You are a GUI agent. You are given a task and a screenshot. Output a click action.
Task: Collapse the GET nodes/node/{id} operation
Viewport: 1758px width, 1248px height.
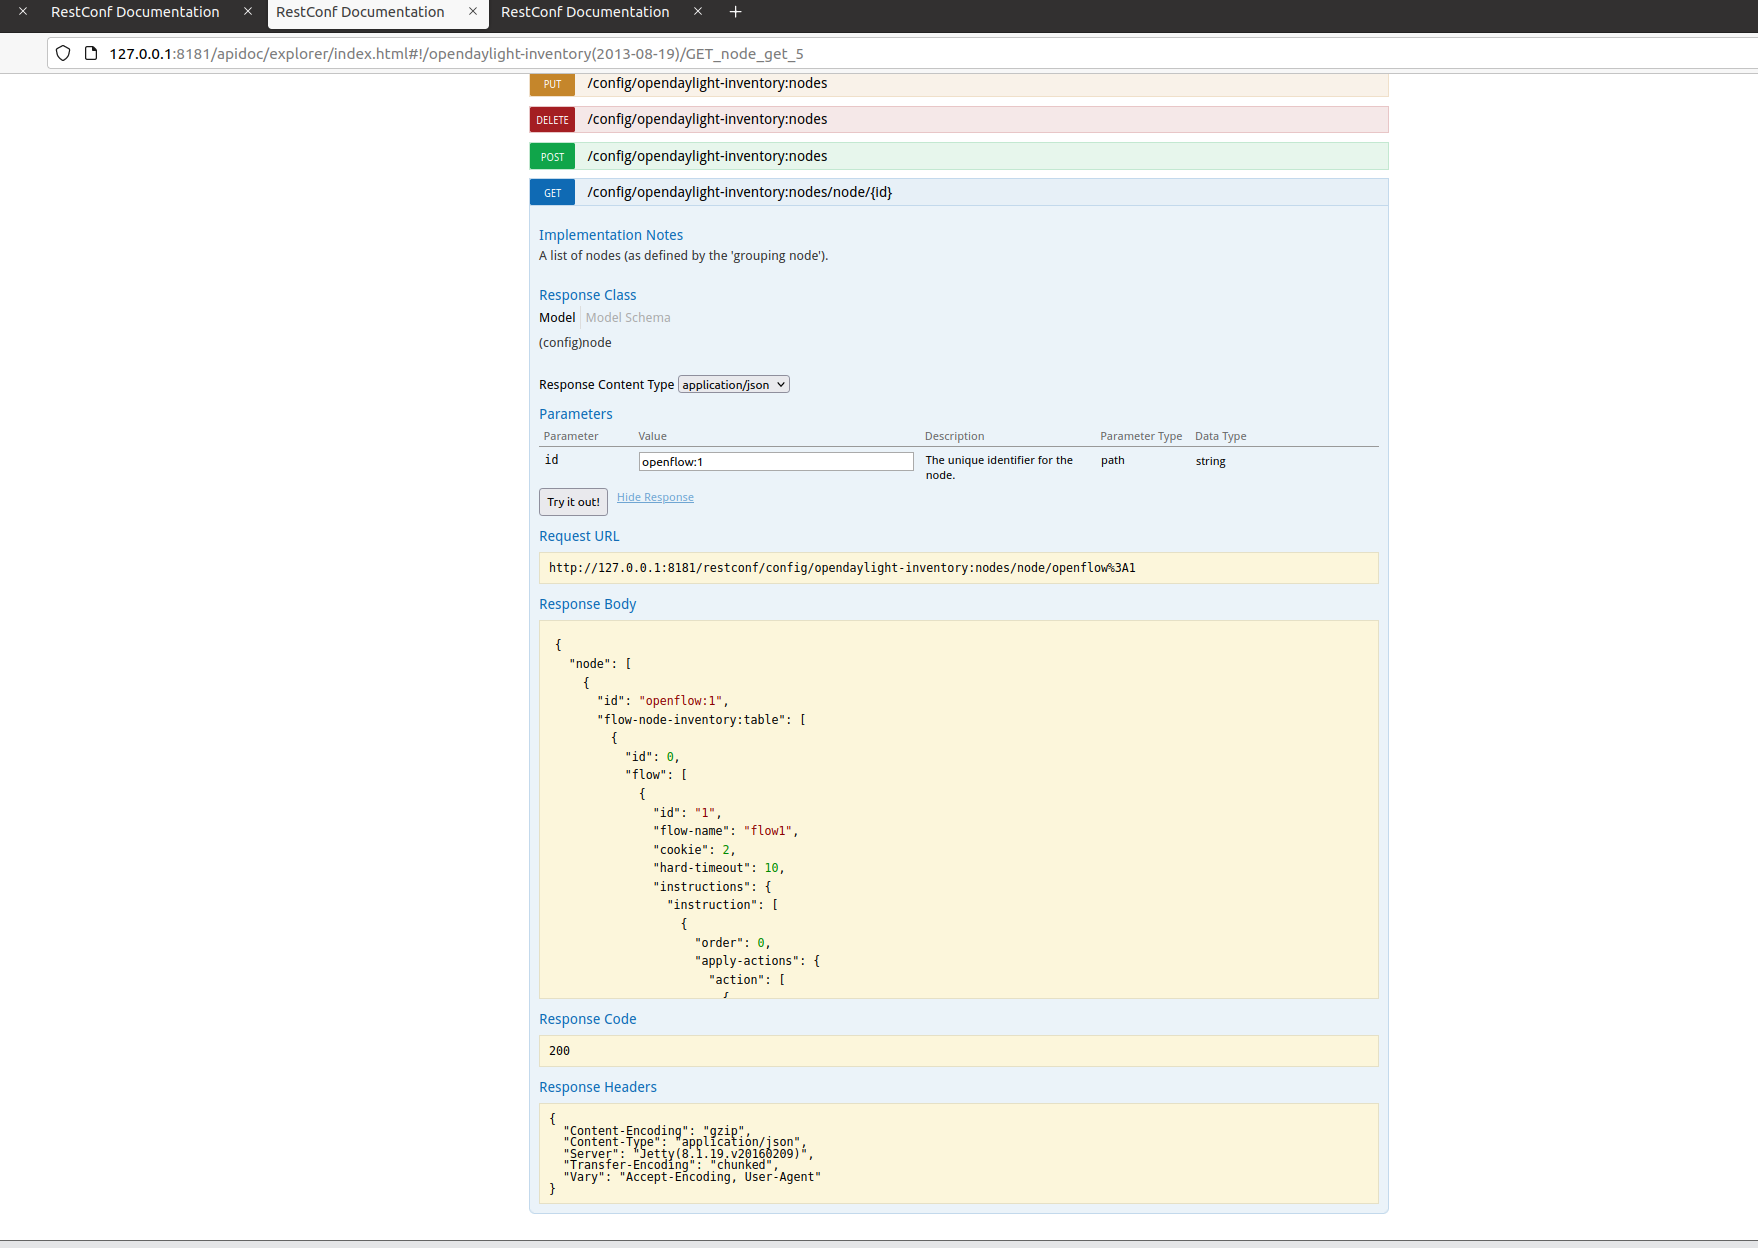(x=739, y=192)
